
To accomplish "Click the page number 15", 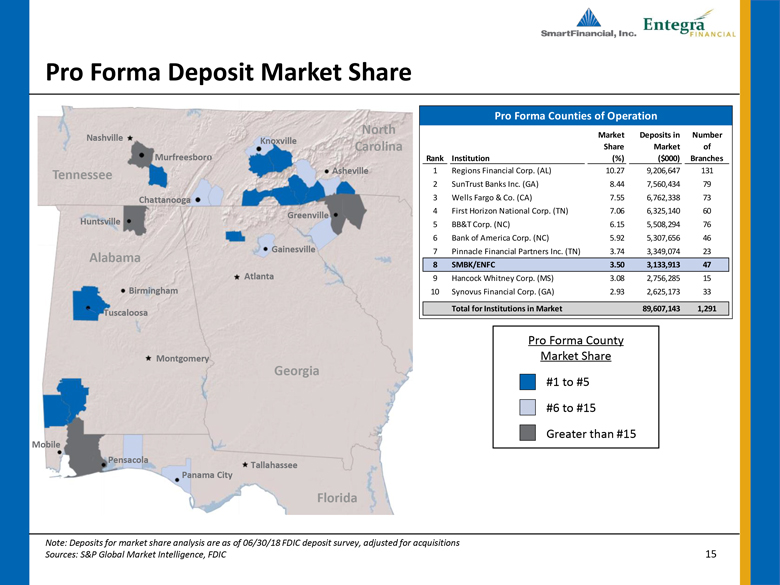I will click(x=711, y=554).
